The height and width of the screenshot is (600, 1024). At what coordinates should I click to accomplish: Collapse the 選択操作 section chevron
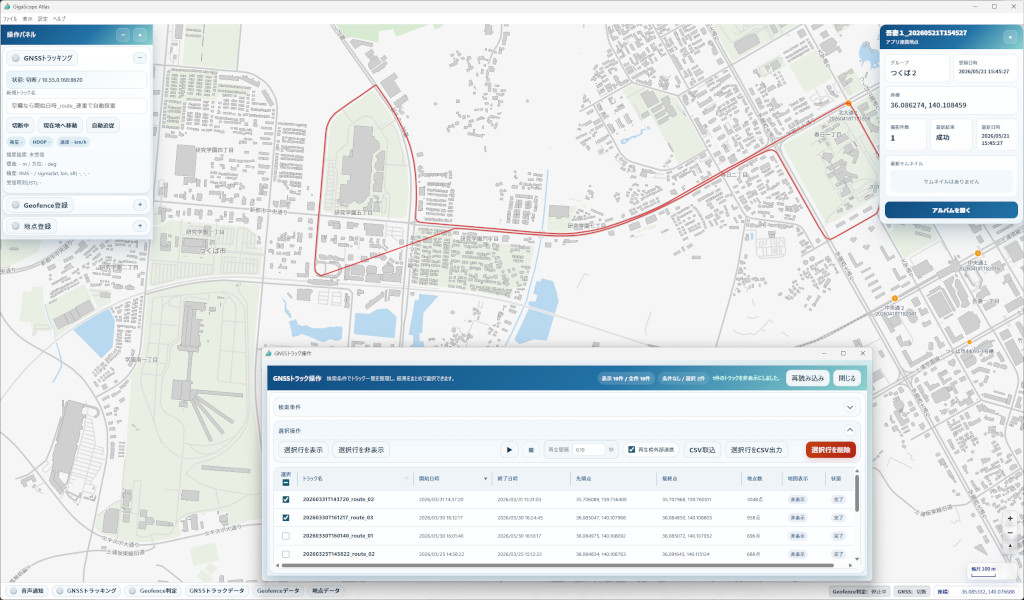[x=850, y=430]
